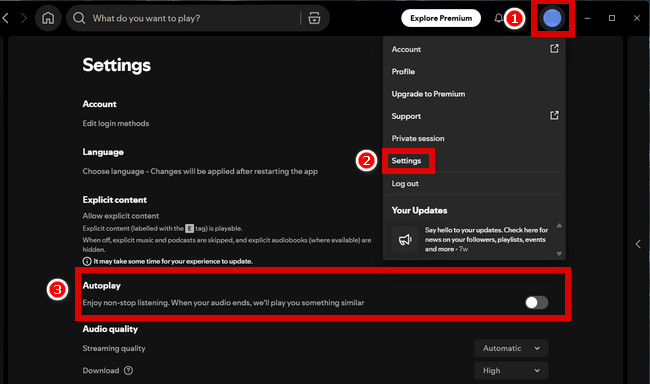Go back with the back arrow
This screenshot has height=384, width=650.
point(5,18)
